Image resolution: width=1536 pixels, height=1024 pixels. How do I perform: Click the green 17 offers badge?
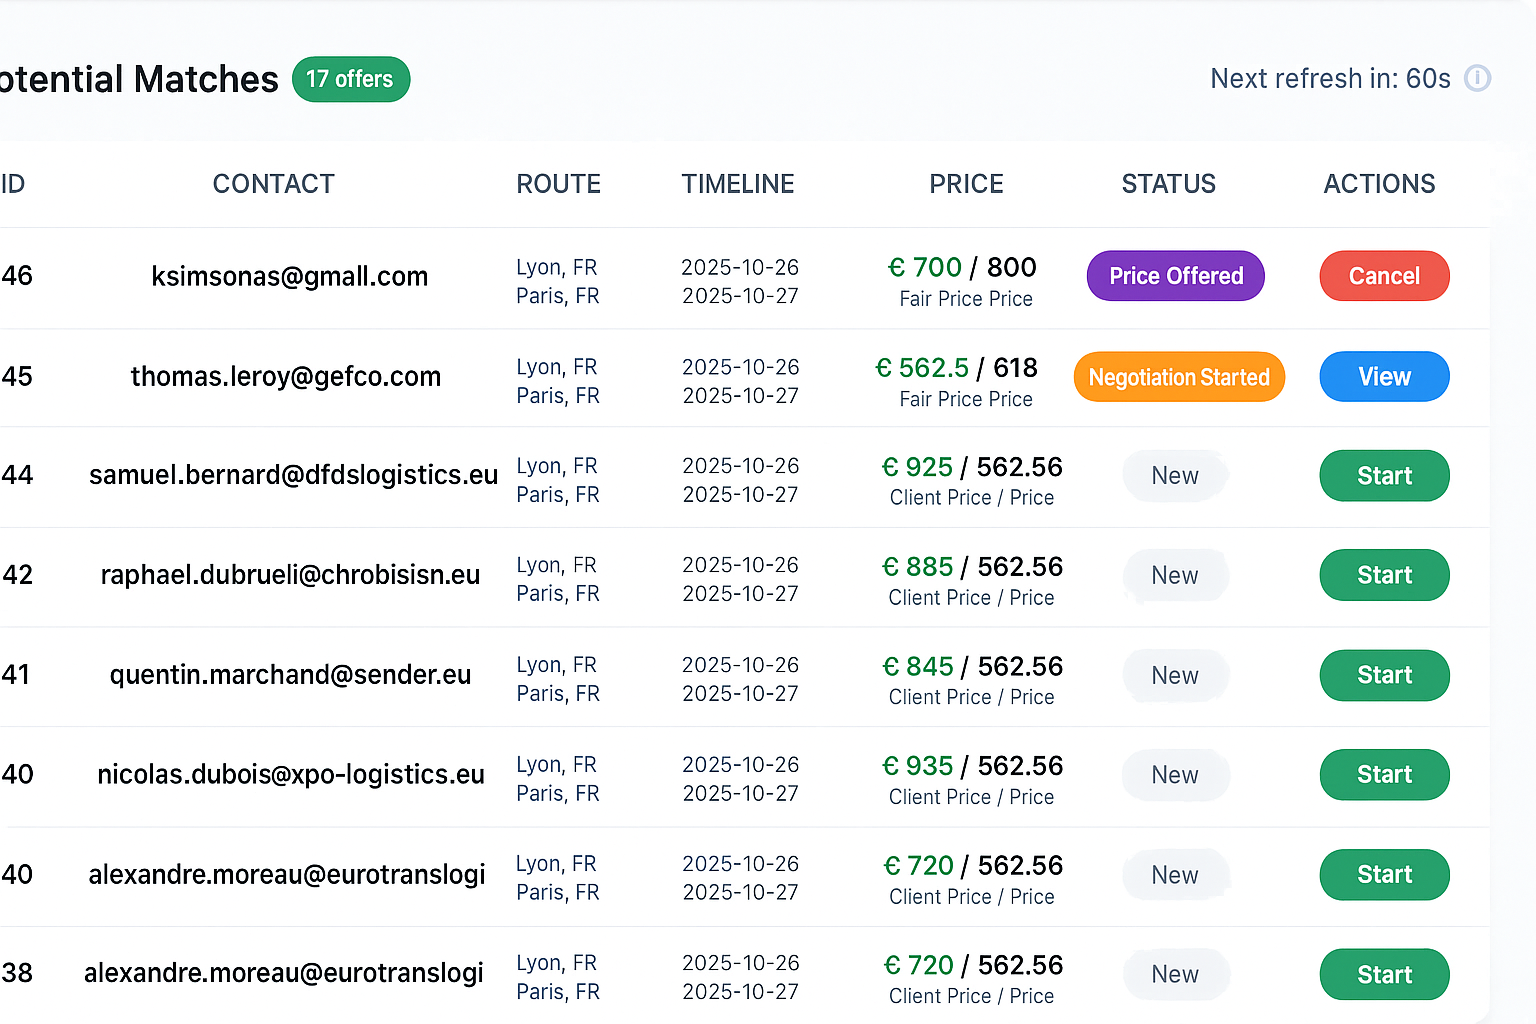(x=350, y=79)
